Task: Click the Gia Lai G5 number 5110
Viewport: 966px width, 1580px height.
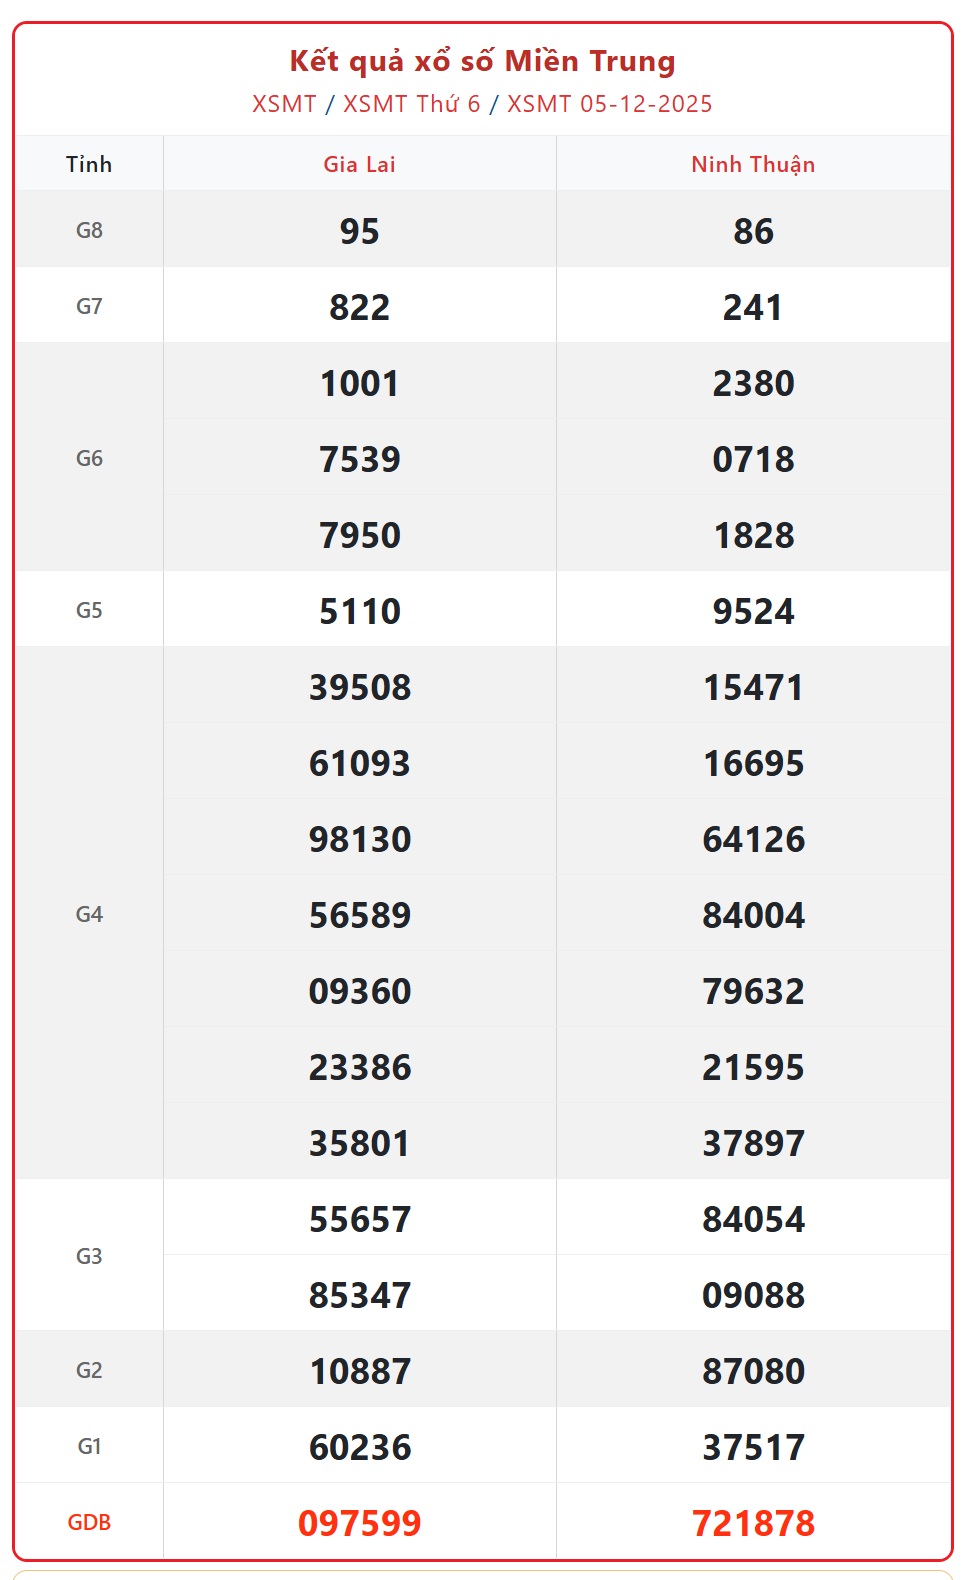Action: 359,611
